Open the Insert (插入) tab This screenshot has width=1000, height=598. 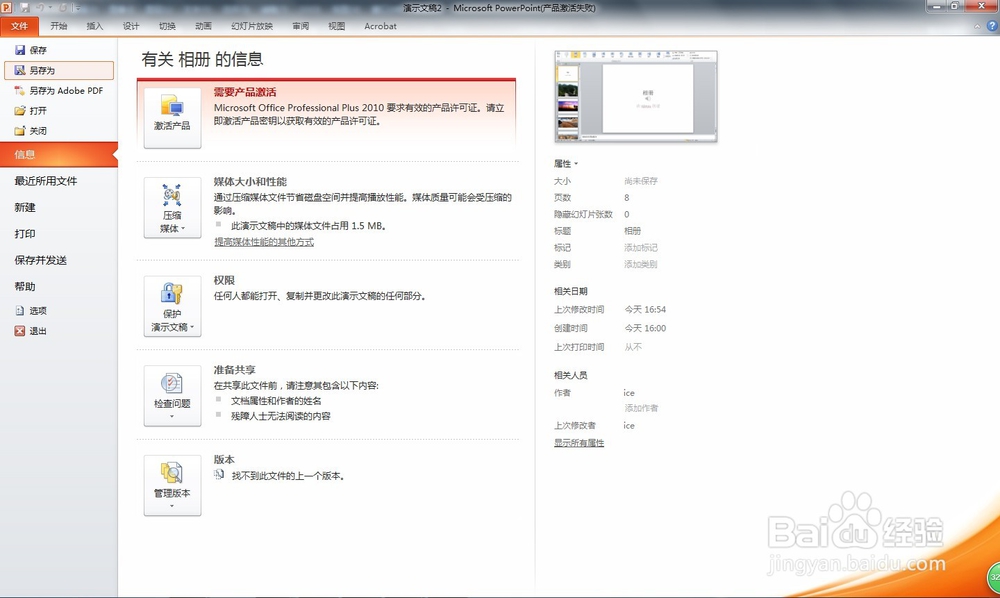pyautogui.click(x=94, y=26)
